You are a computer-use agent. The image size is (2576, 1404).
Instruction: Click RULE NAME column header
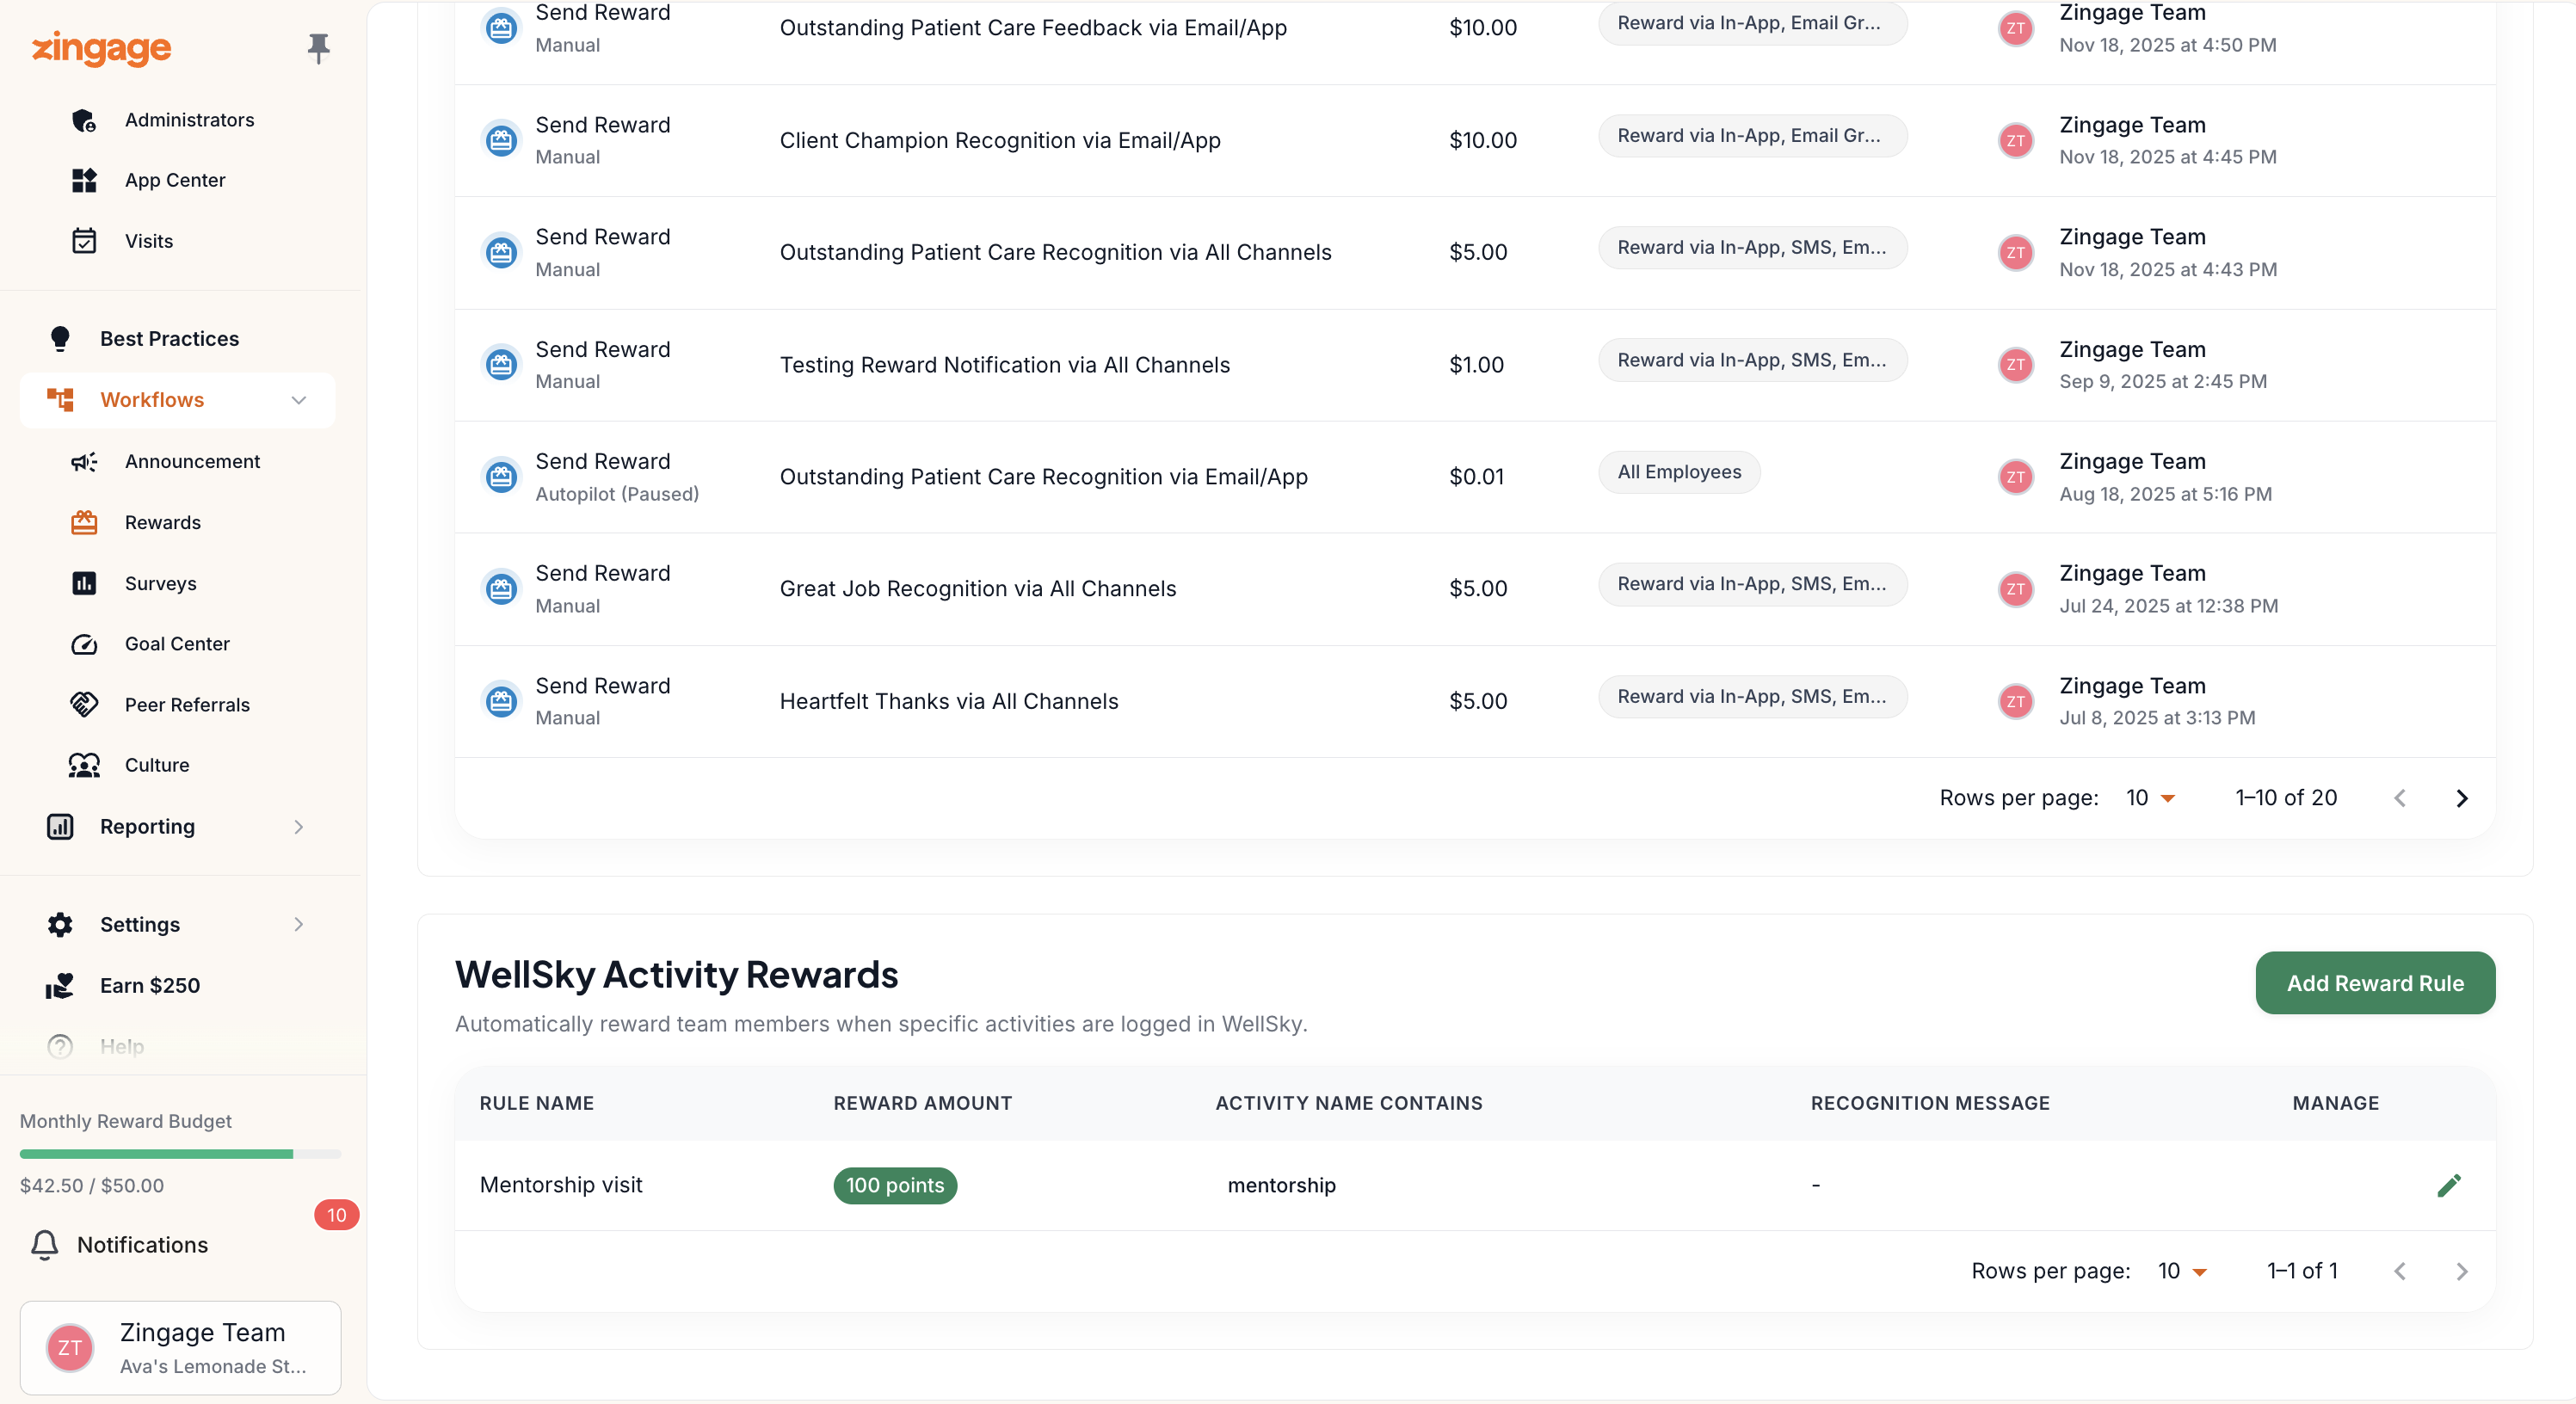[x=537, y=1103]
